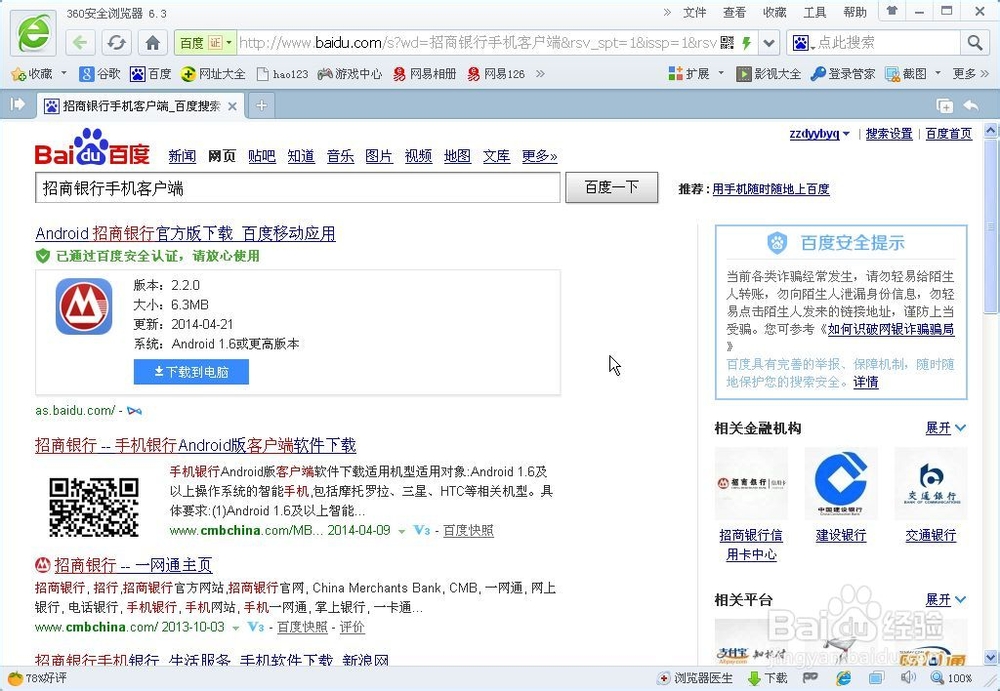Click the restore closed tab arrow
The image size is (1000, 691).
[x=971, y=105]
